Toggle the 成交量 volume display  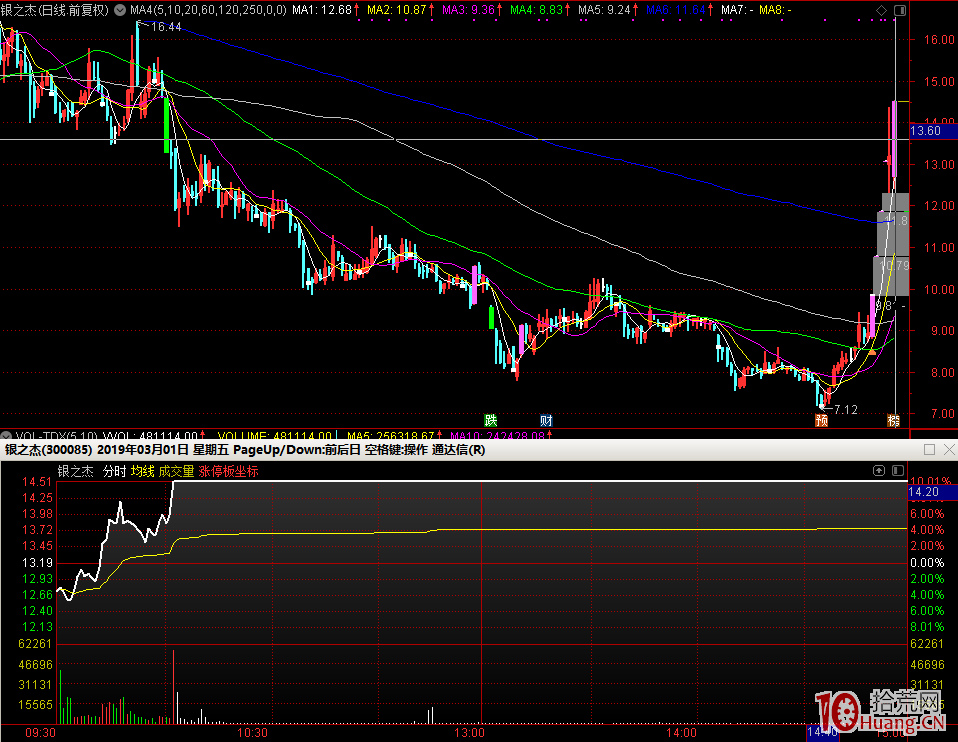pos(176,471)
